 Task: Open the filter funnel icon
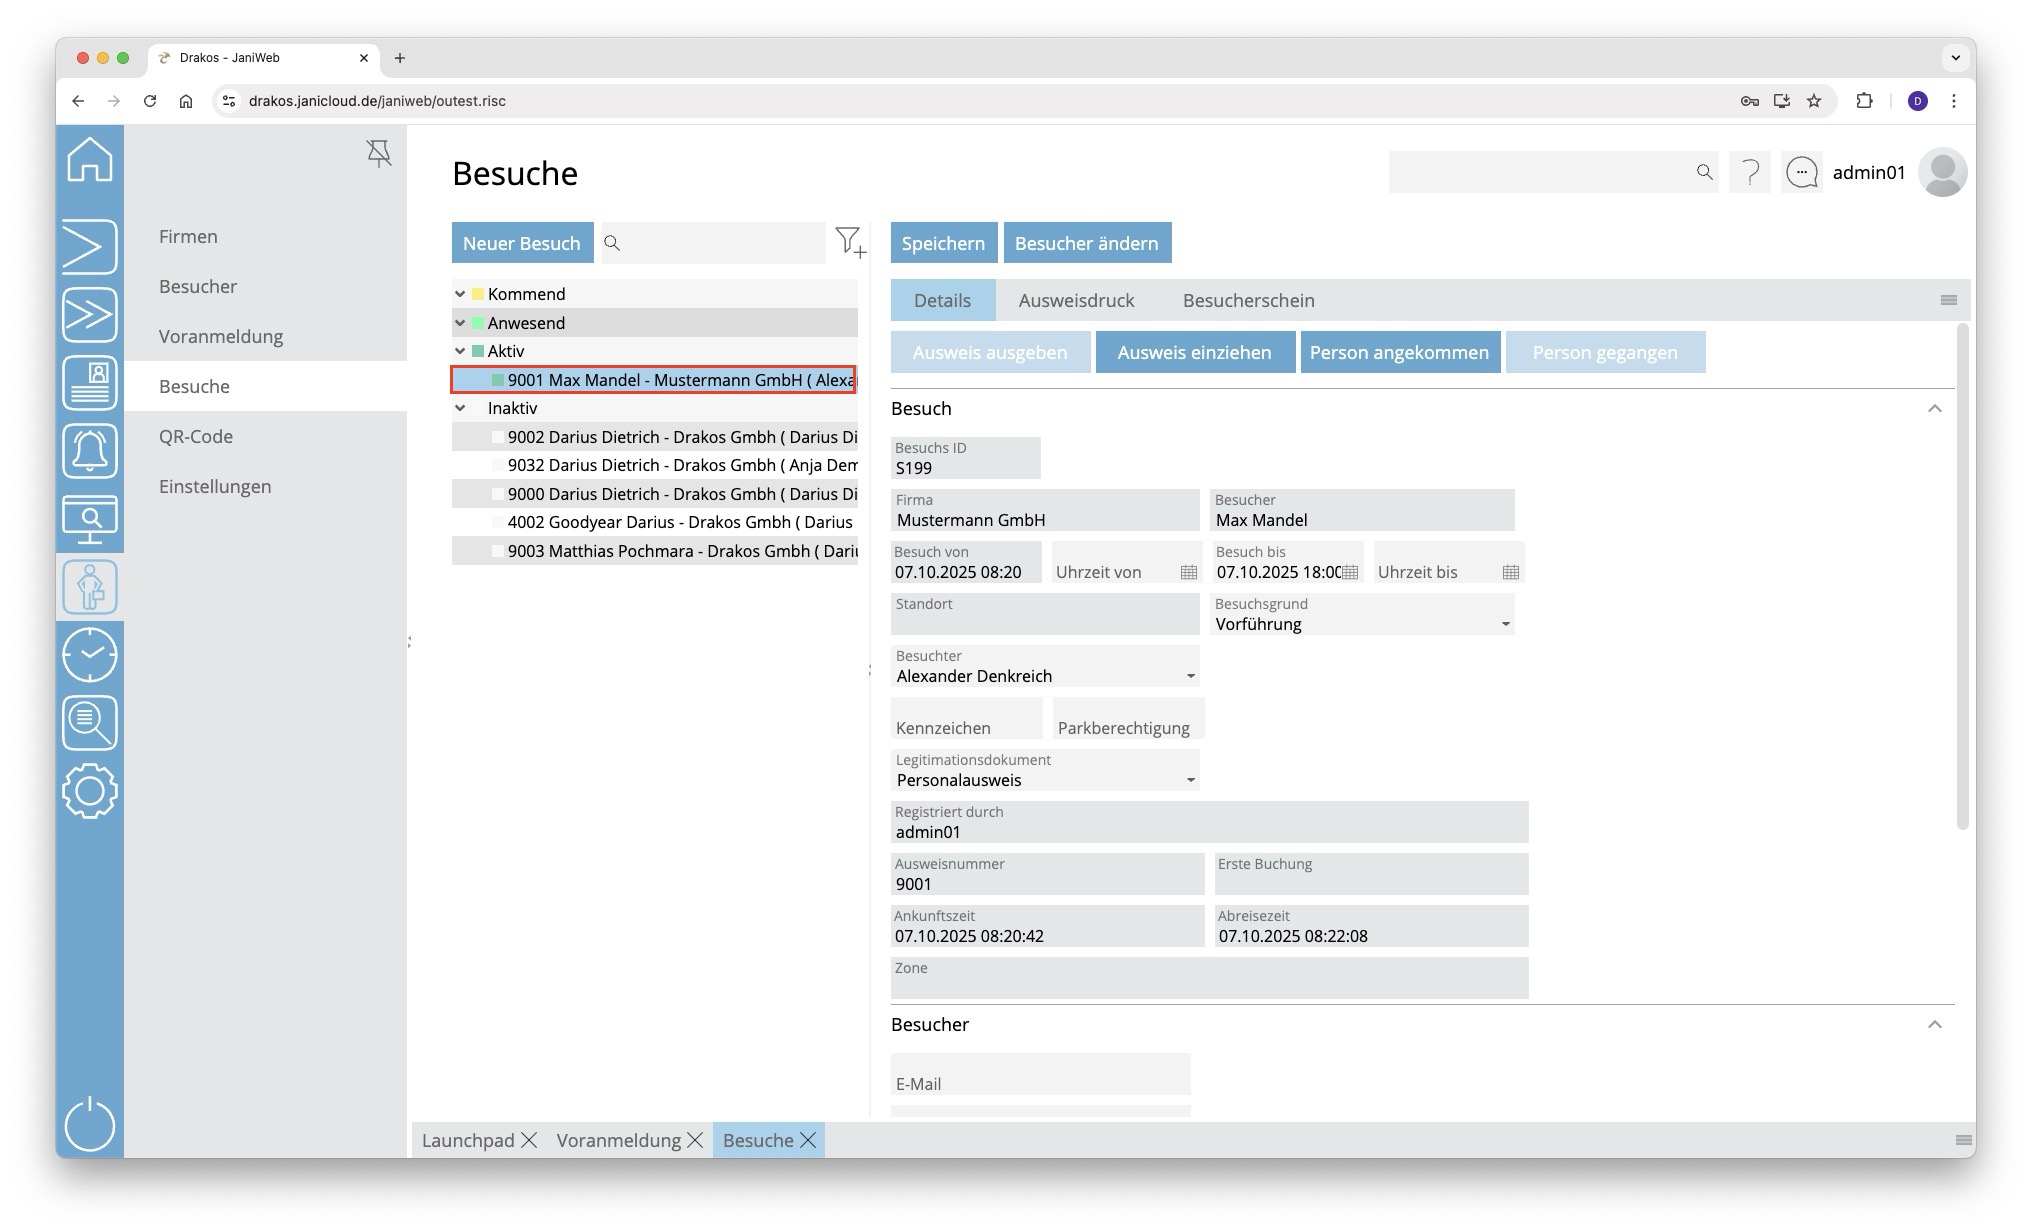pos(849,242)
